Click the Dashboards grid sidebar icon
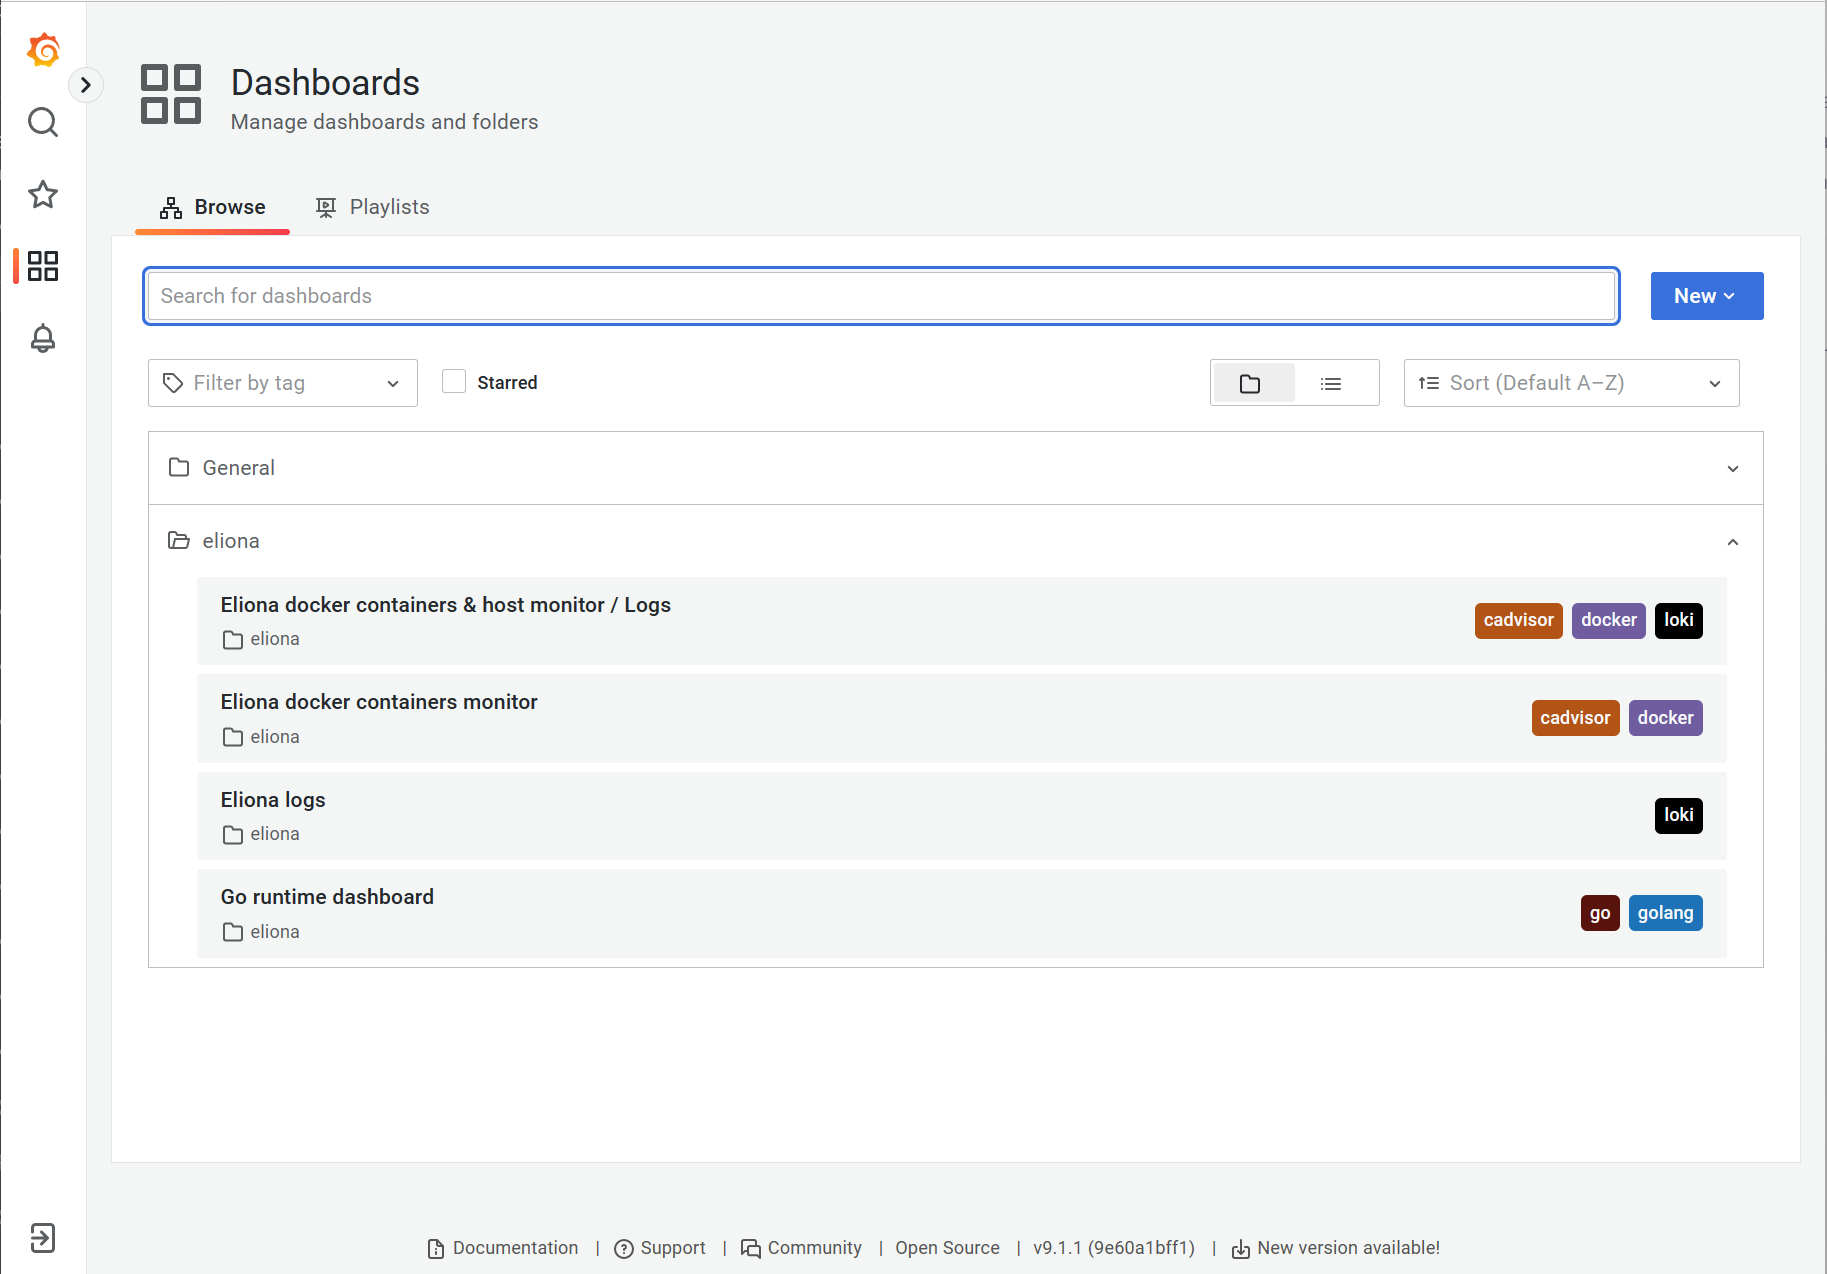Viewport: 1827px width, 1274px height. (x=43, y=266)
